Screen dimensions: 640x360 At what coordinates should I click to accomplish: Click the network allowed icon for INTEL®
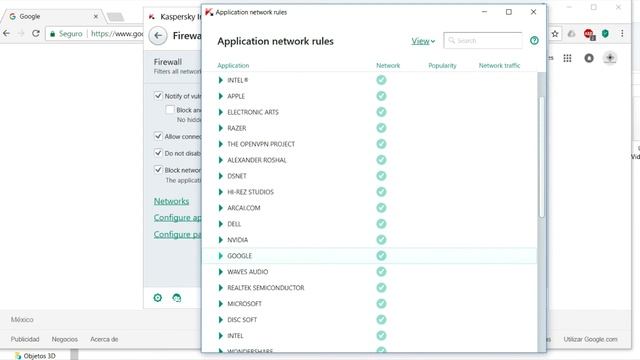(381, 80)
